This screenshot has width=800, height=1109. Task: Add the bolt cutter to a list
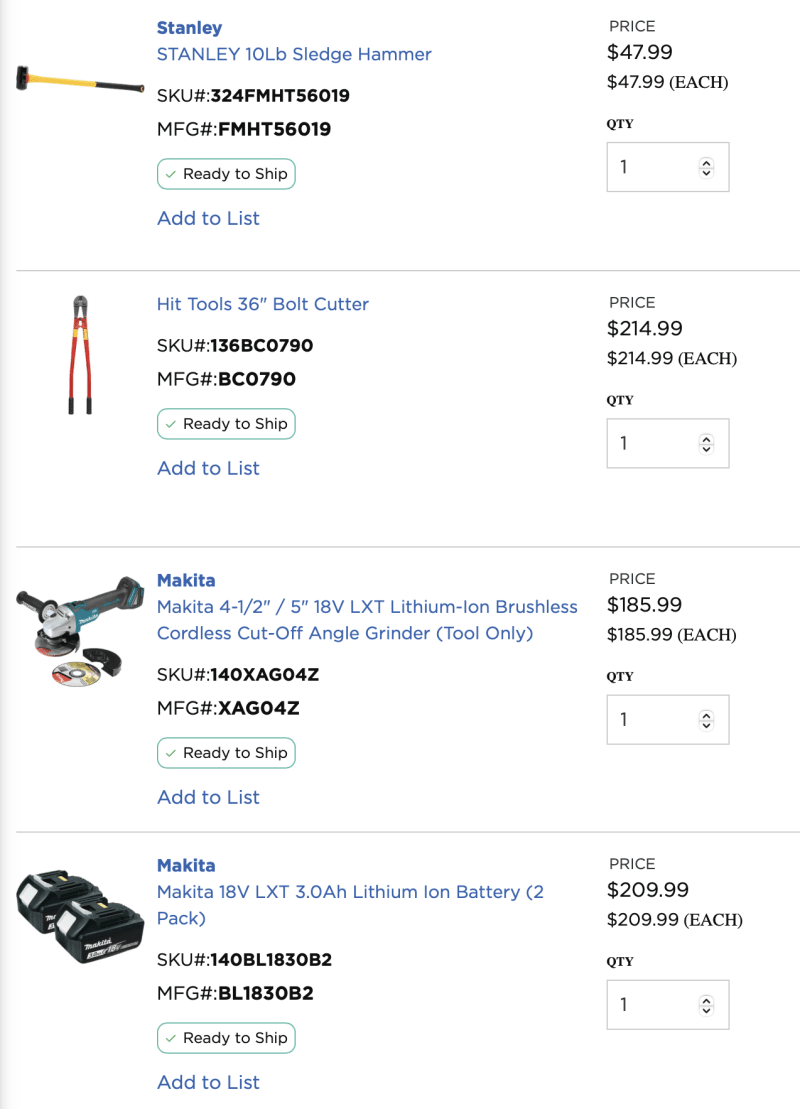pyautogui.click(x=208, y=468)
